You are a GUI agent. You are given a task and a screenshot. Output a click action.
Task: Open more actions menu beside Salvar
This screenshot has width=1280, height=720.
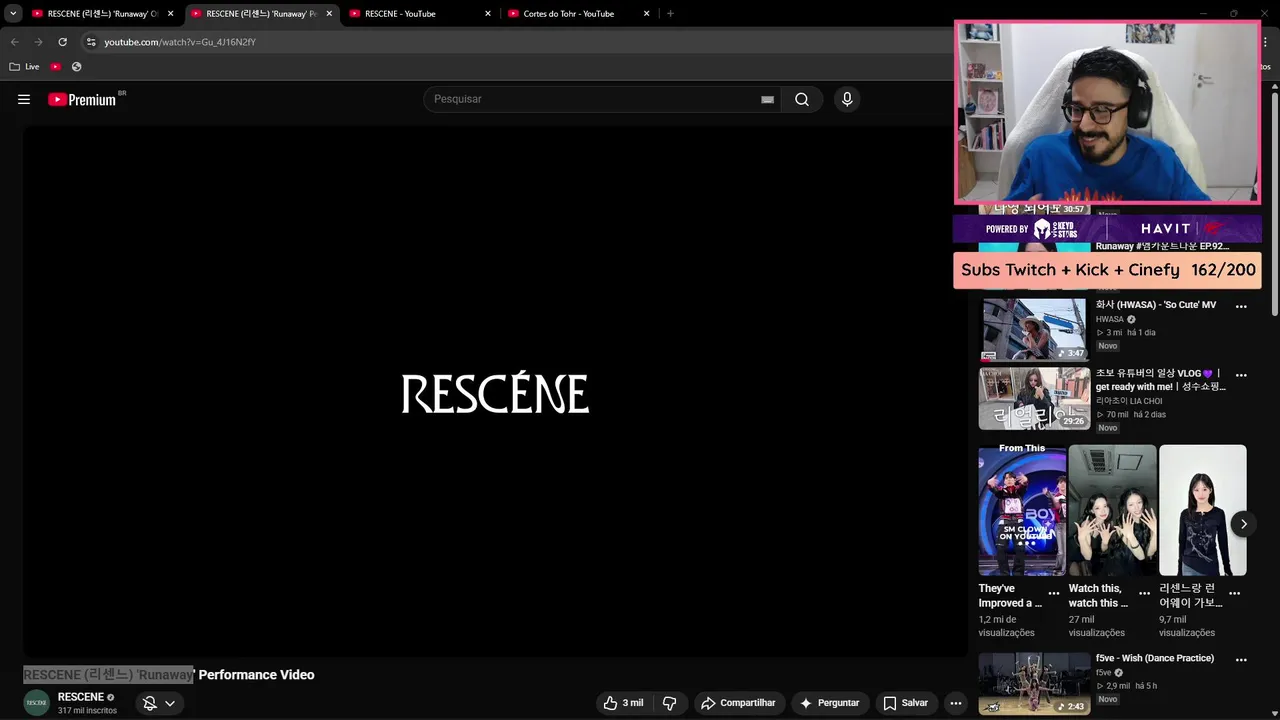point(956,703)
